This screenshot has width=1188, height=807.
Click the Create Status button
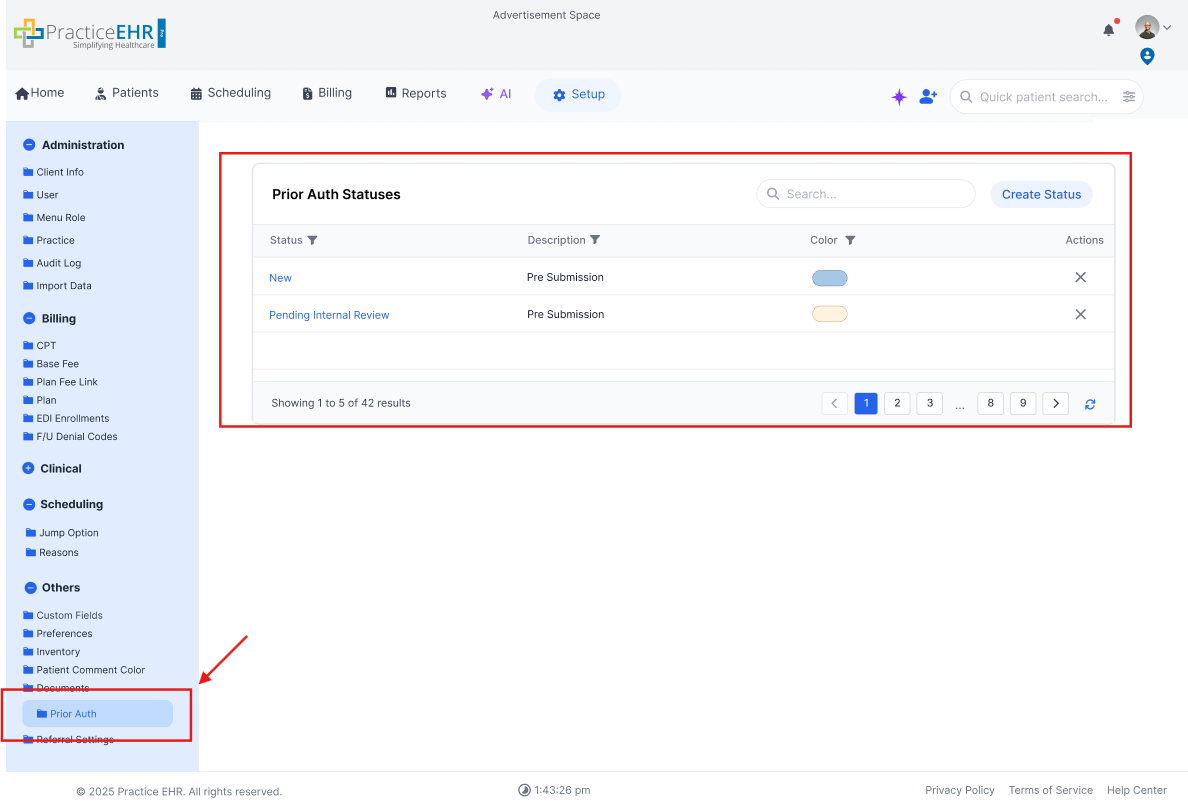pyautogui.click(x=1041, y=194)
